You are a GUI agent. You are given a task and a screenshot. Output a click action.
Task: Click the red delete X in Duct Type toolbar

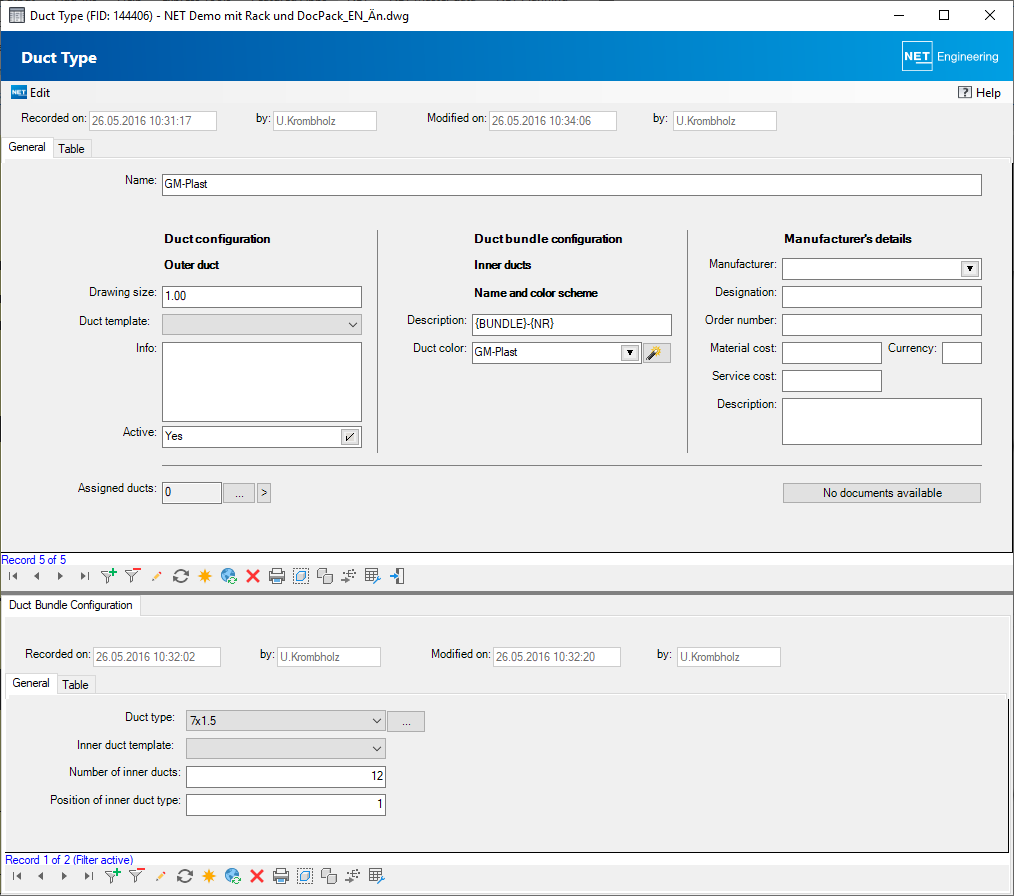[253, 576]
